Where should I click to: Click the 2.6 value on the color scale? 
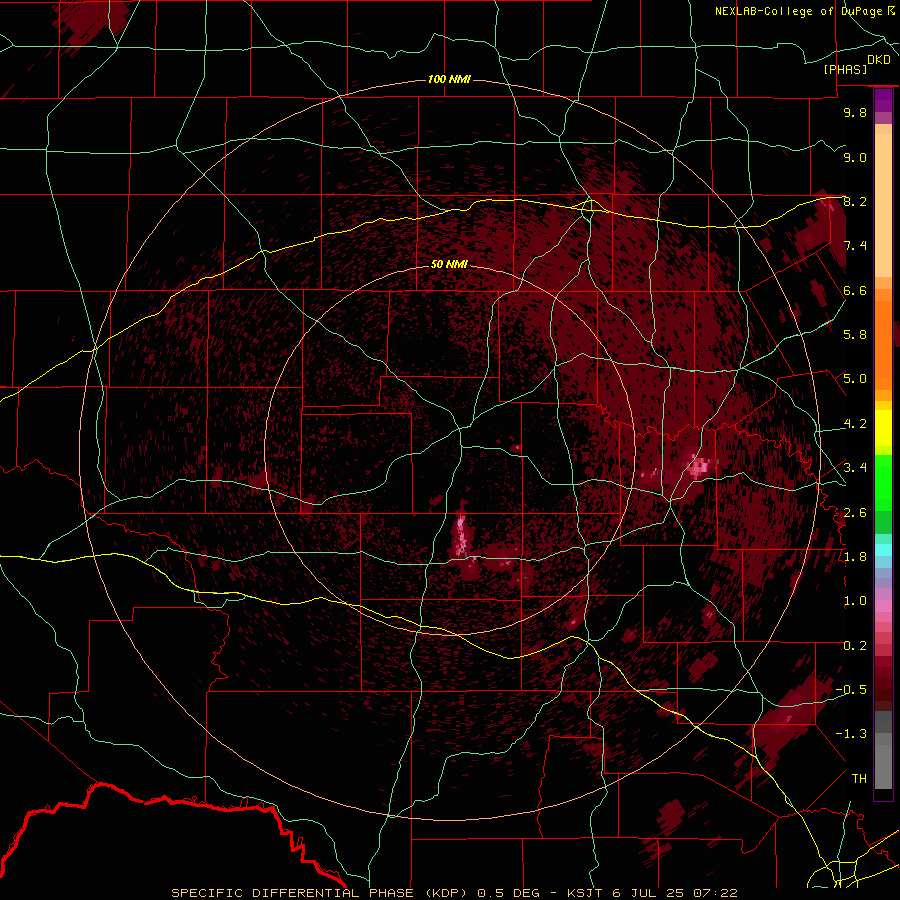click(855, 513)
